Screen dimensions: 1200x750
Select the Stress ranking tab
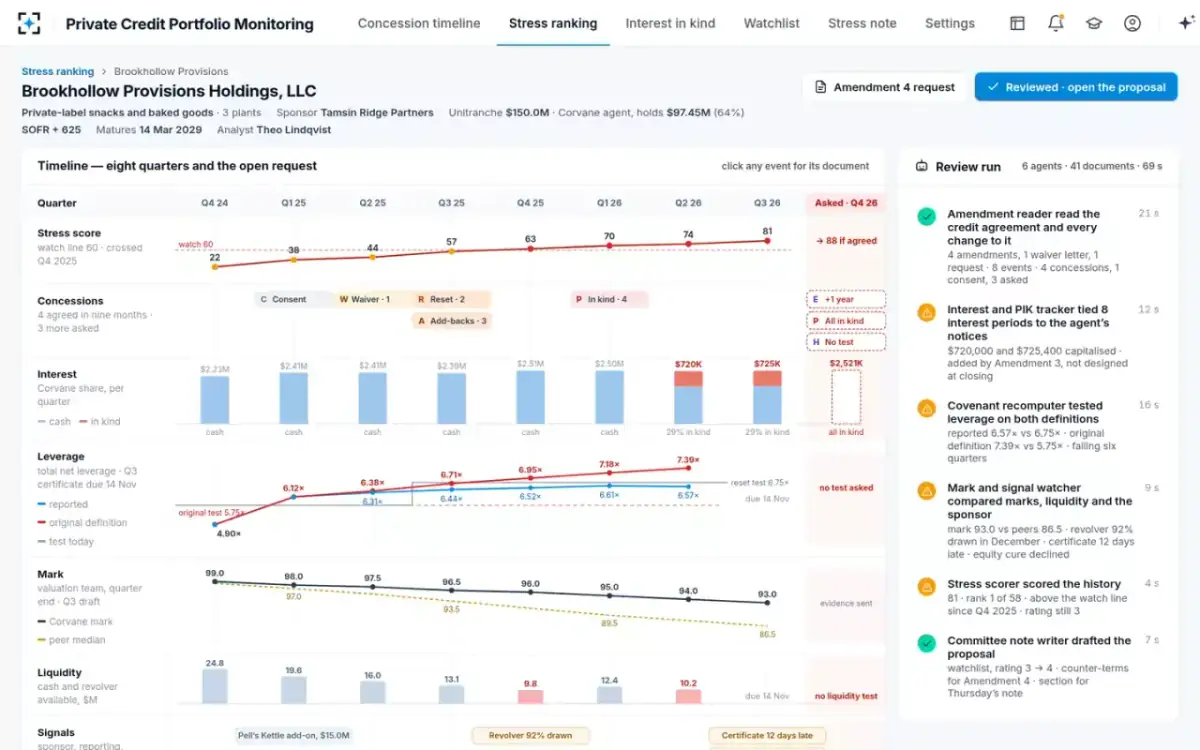tap(553, 23)
